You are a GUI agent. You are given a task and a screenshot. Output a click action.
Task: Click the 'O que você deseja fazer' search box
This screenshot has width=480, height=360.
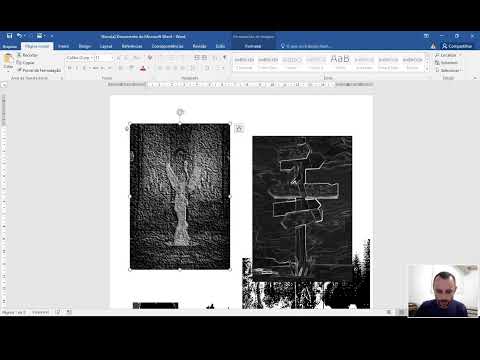click(x=308, y=46)
